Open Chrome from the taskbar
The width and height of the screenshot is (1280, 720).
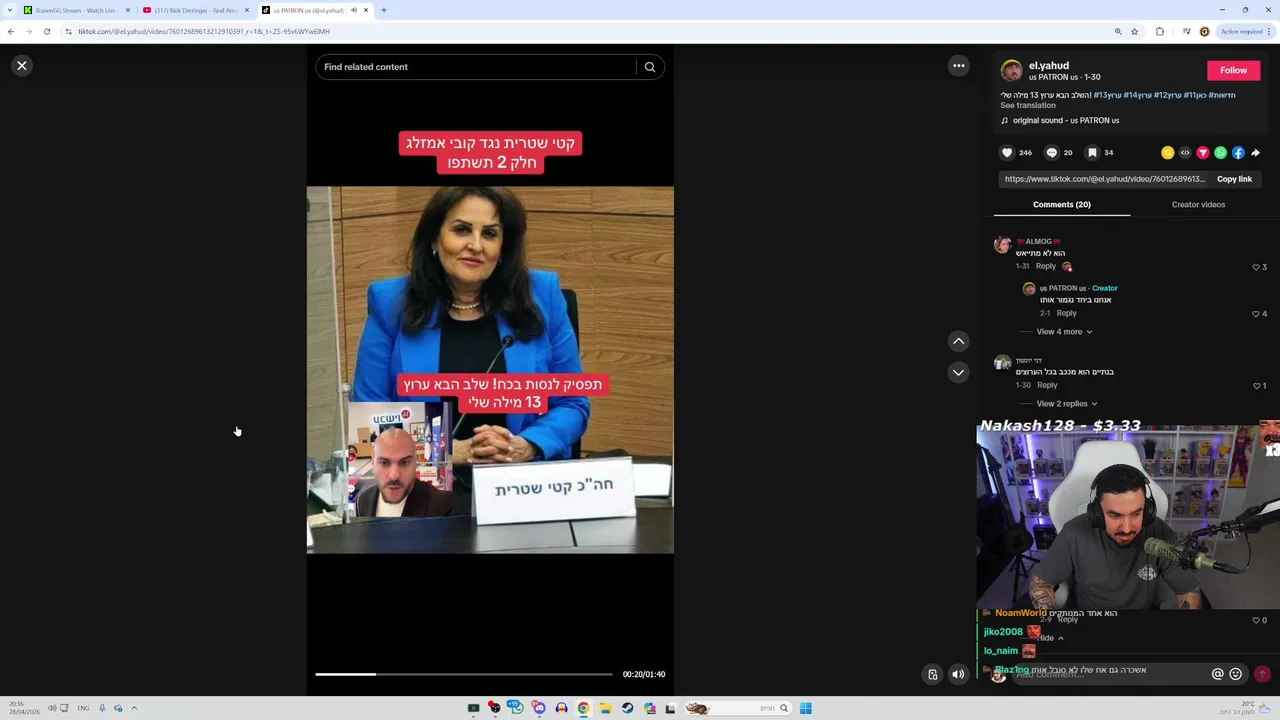click(x=583, y=708)
